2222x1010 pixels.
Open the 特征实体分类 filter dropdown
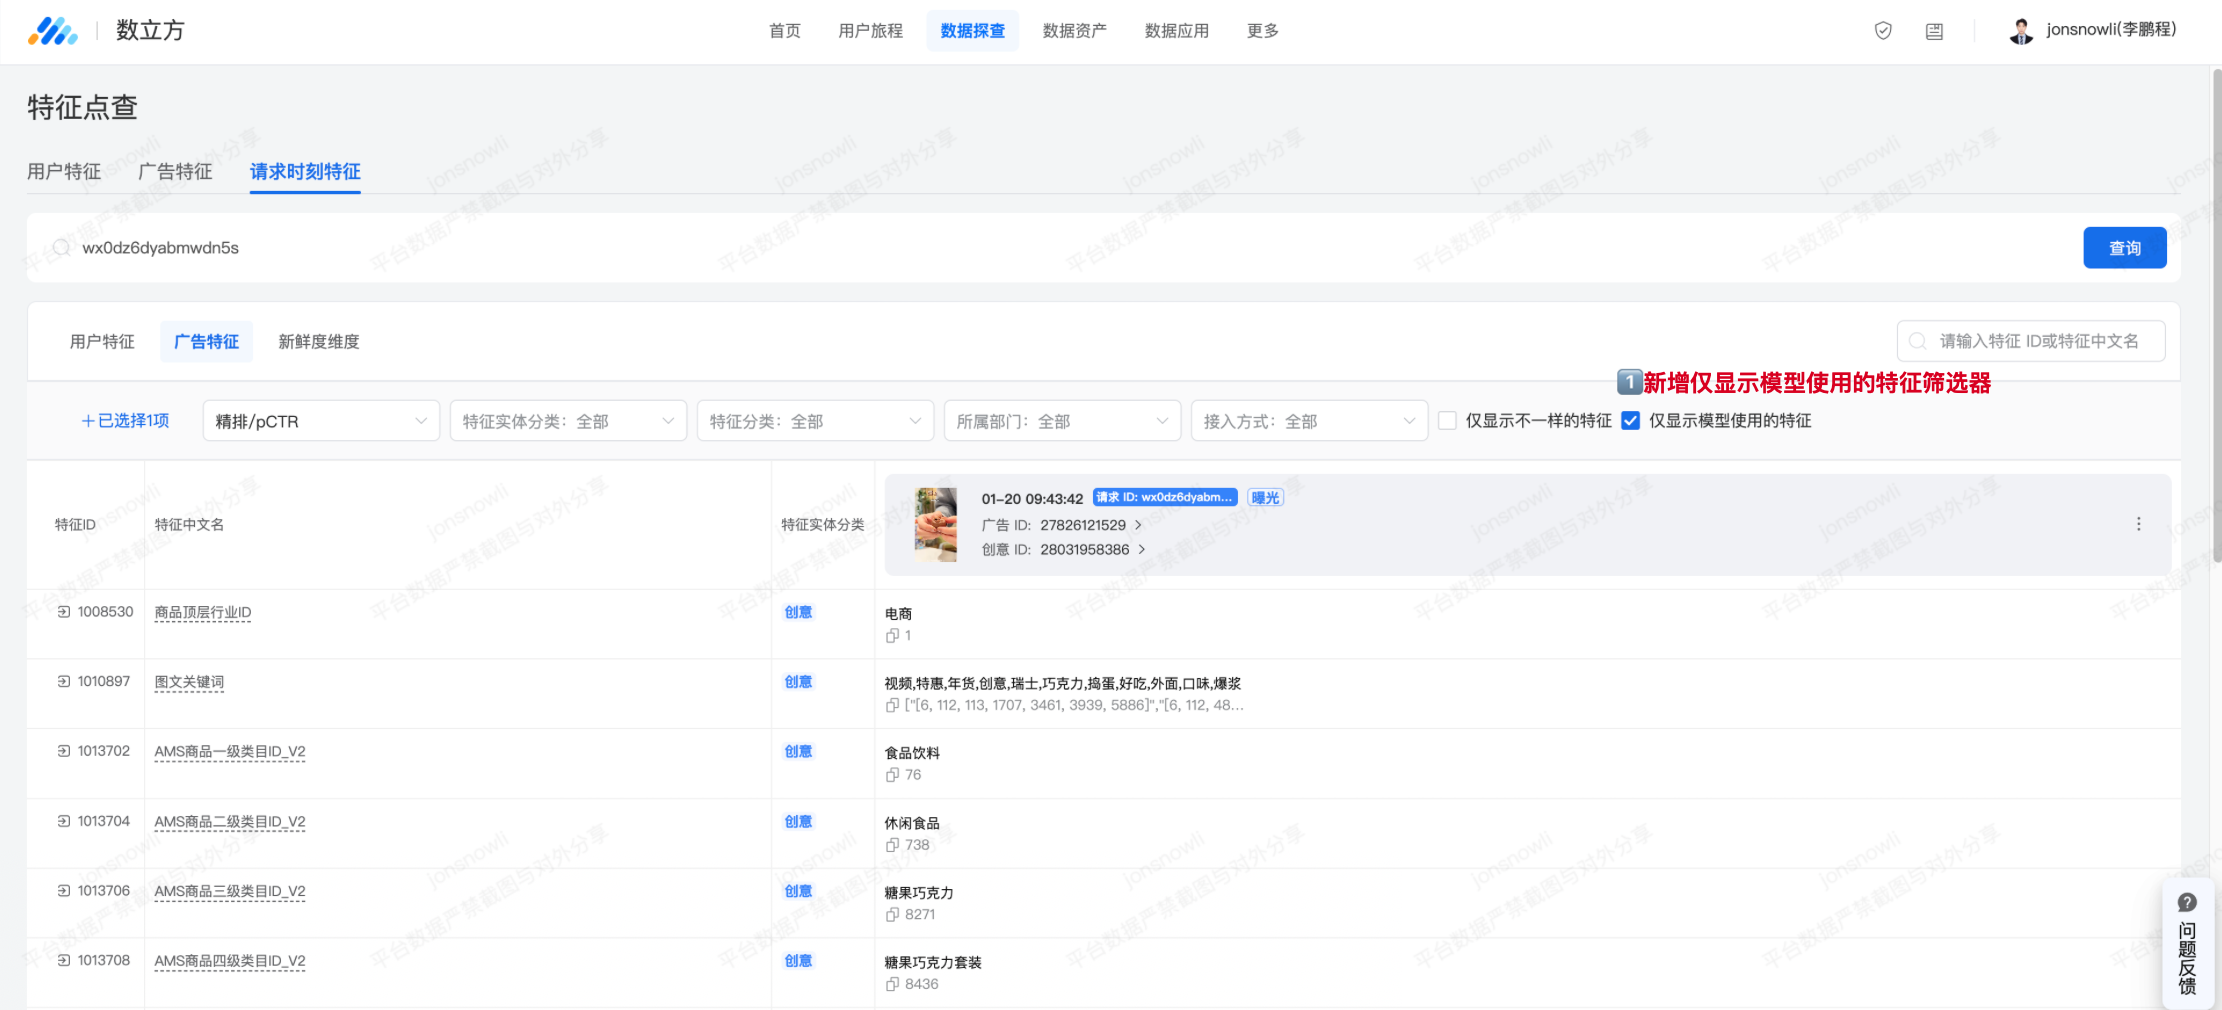(568, 421)
